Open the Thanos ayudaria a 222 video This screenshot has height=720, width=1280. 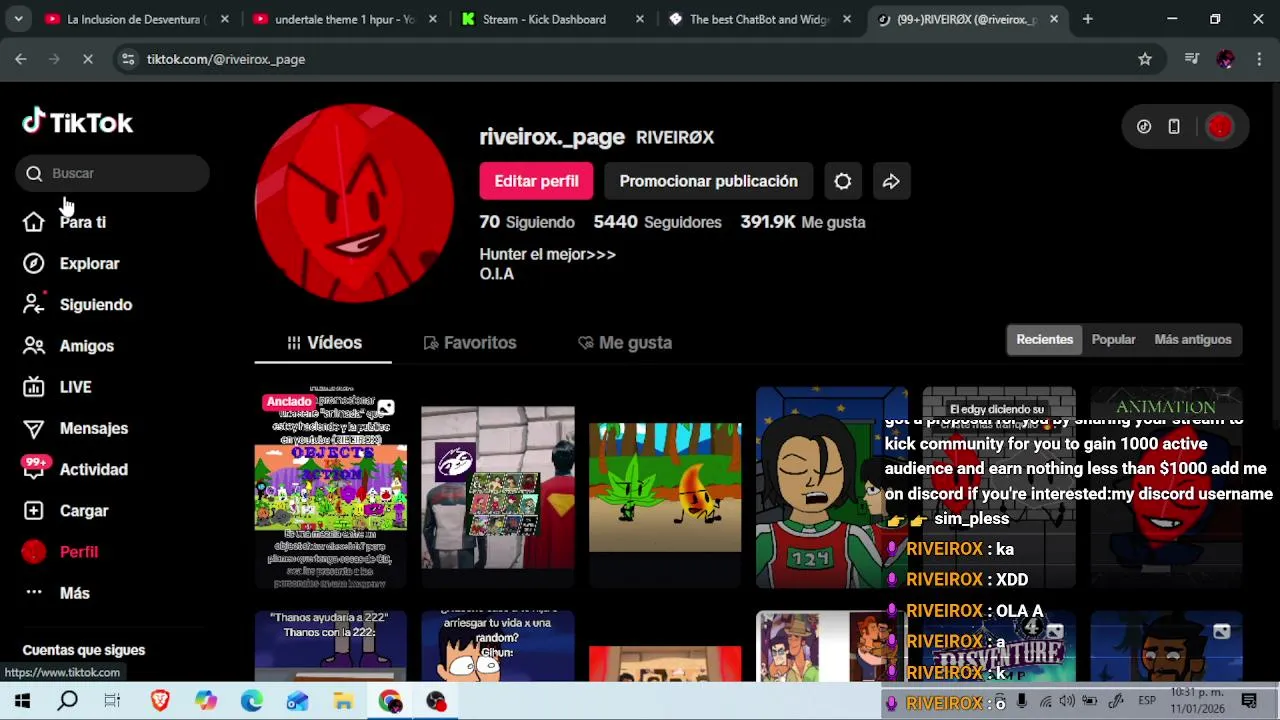click(330, 646)
